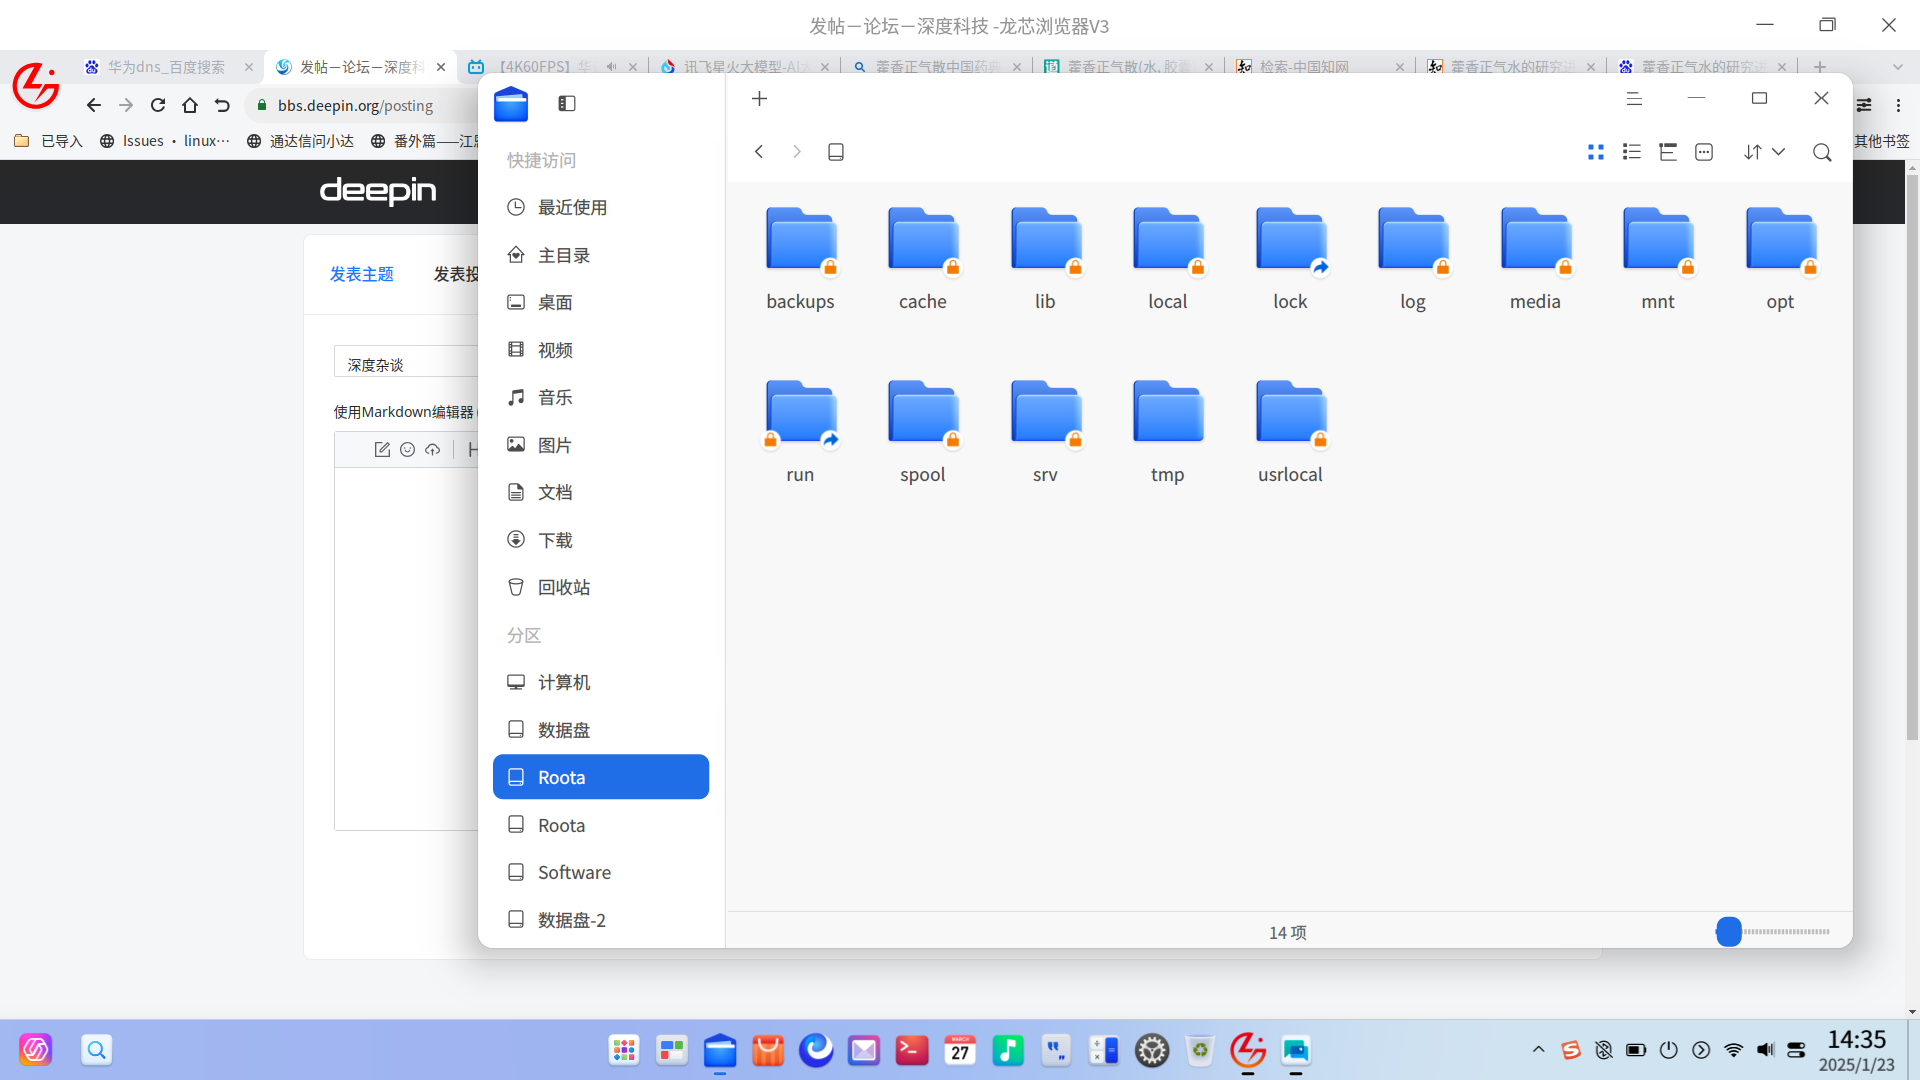Switch to 华为dns_百度搜索 browser tab
Viewport: 1920px width, 1080px height.
point(169,67)
